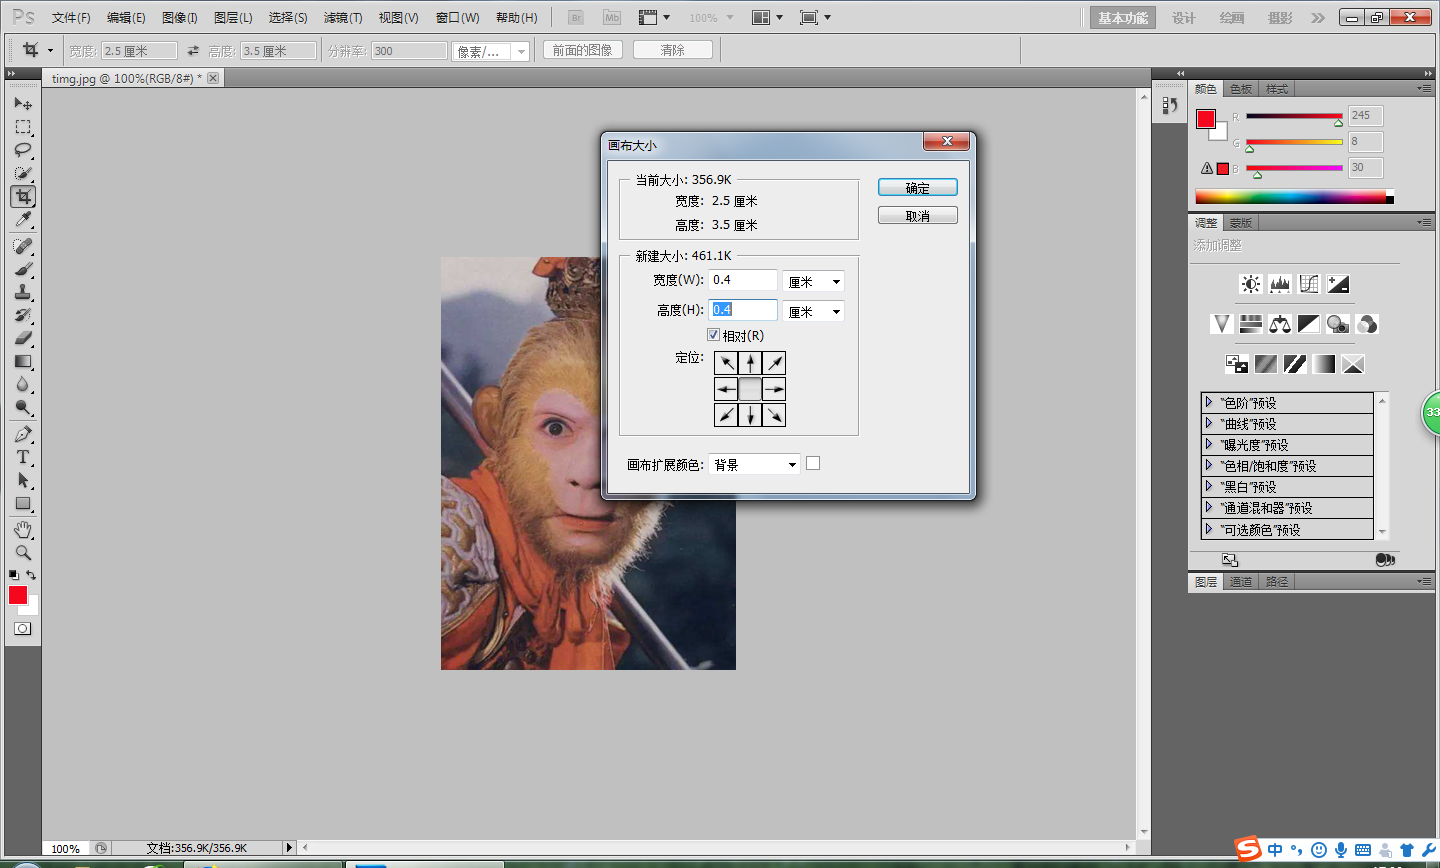Screen dimensions: 1440x868
Task: Click 前面的图像 button
Action: point(583,50)
